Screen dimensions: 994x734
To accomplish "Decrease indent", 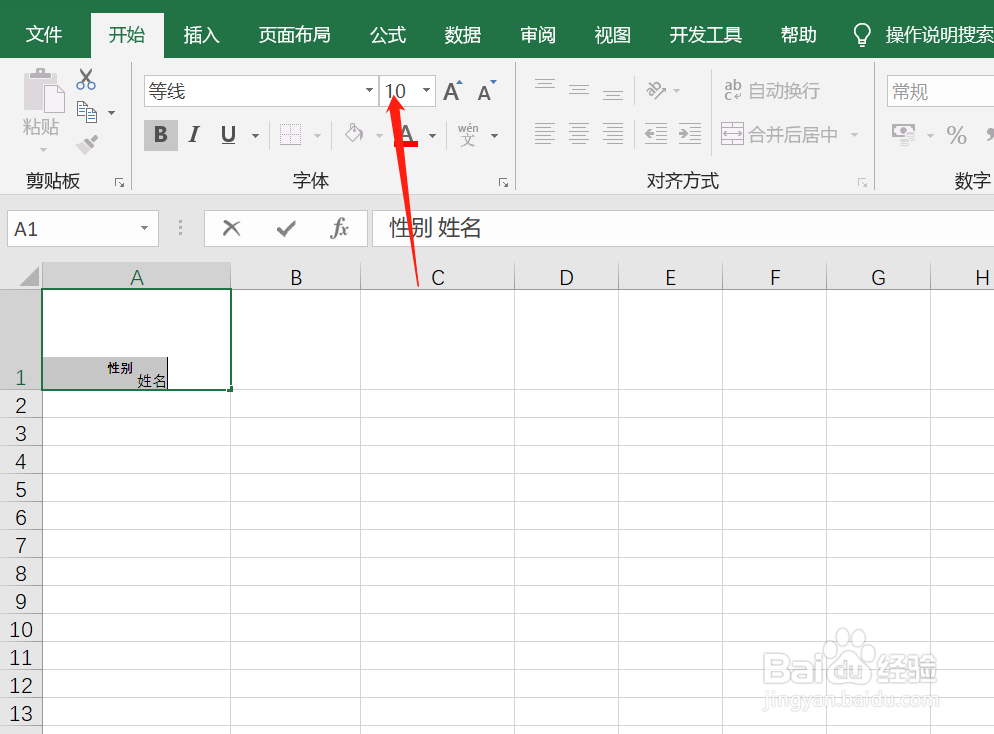I will coord(656,134).
